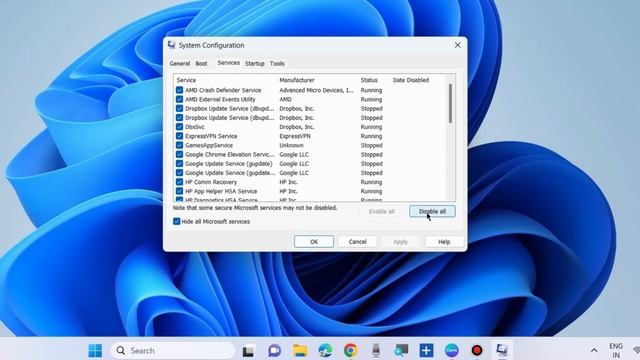Viewport: 640px width, 360px height.
Task: Open the microphone app in the taskbar
Action: coord(376,350)
